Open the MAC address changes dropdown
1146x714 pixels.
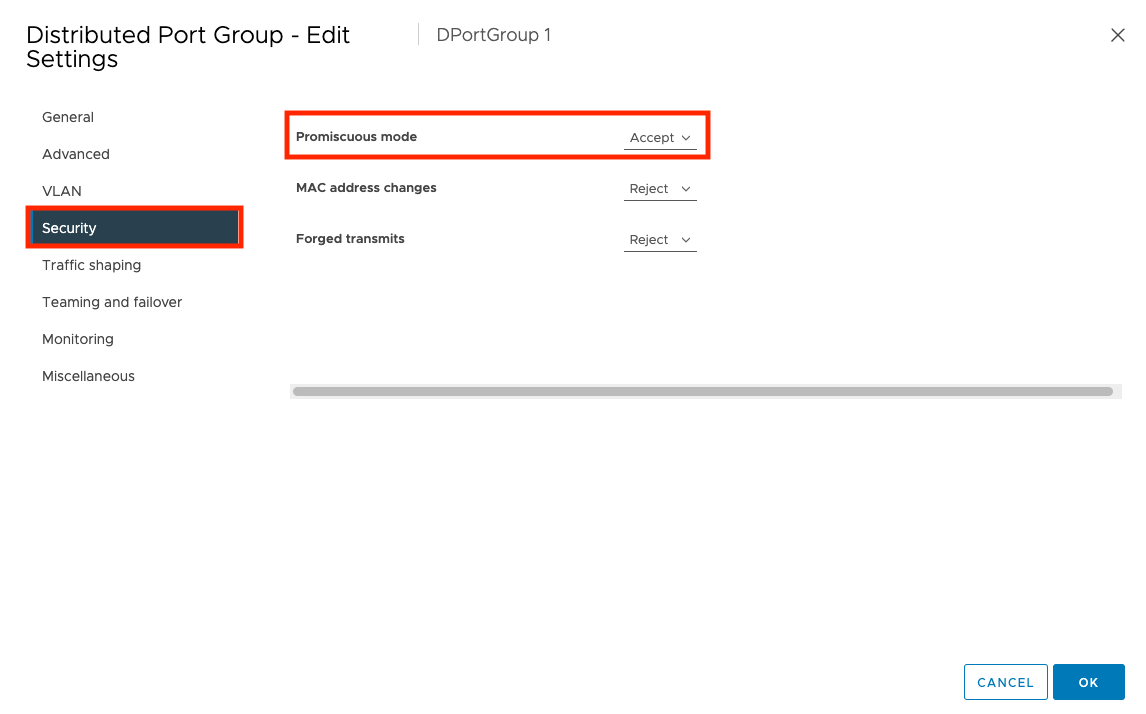659,188
